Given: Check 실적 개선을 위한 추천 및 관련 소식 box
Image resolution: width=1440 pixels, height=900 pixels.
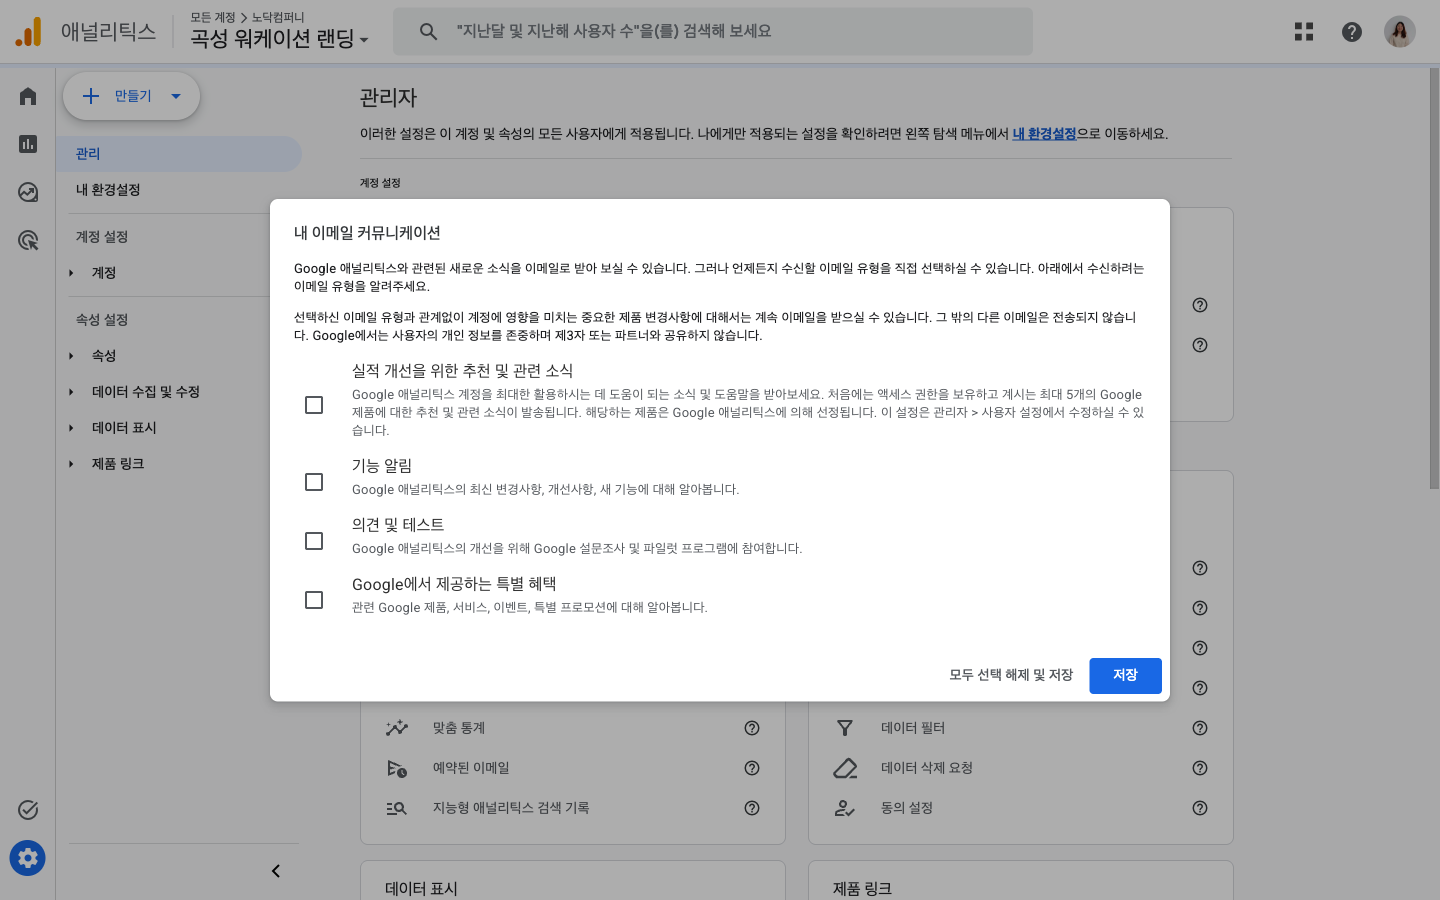Looking at the screenshot, I should (314, 405).
